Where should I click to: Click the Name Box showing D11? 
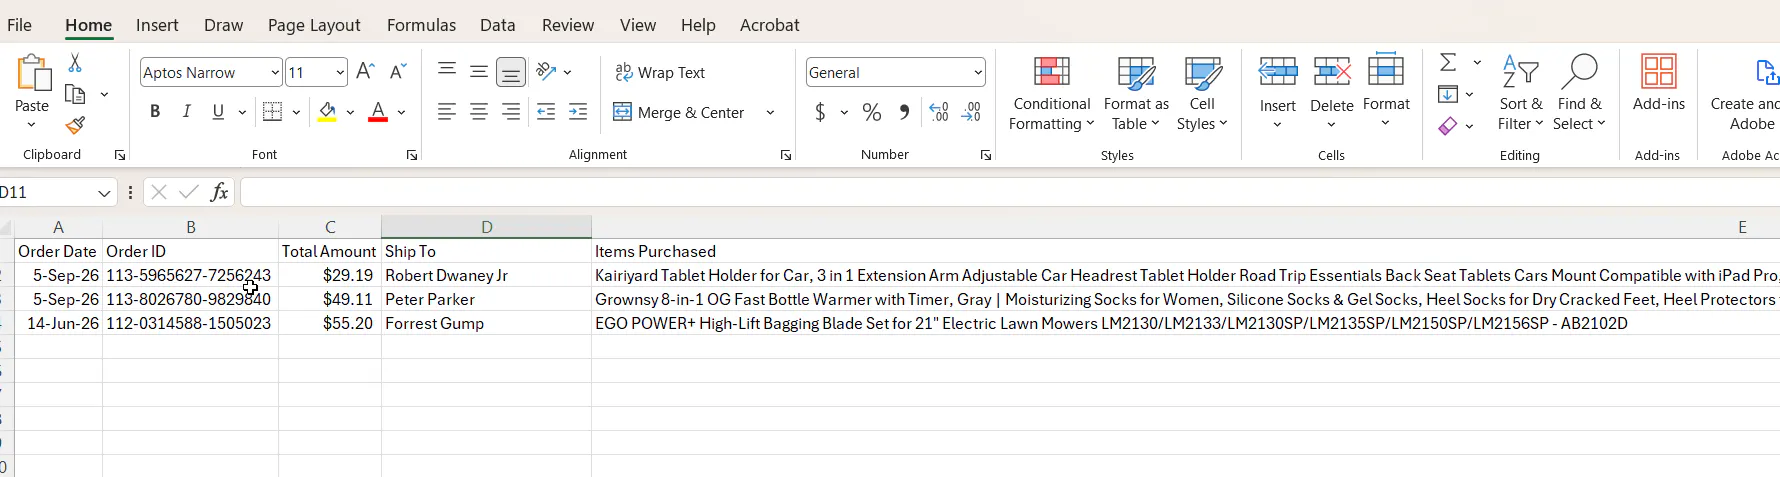point(48,192)
